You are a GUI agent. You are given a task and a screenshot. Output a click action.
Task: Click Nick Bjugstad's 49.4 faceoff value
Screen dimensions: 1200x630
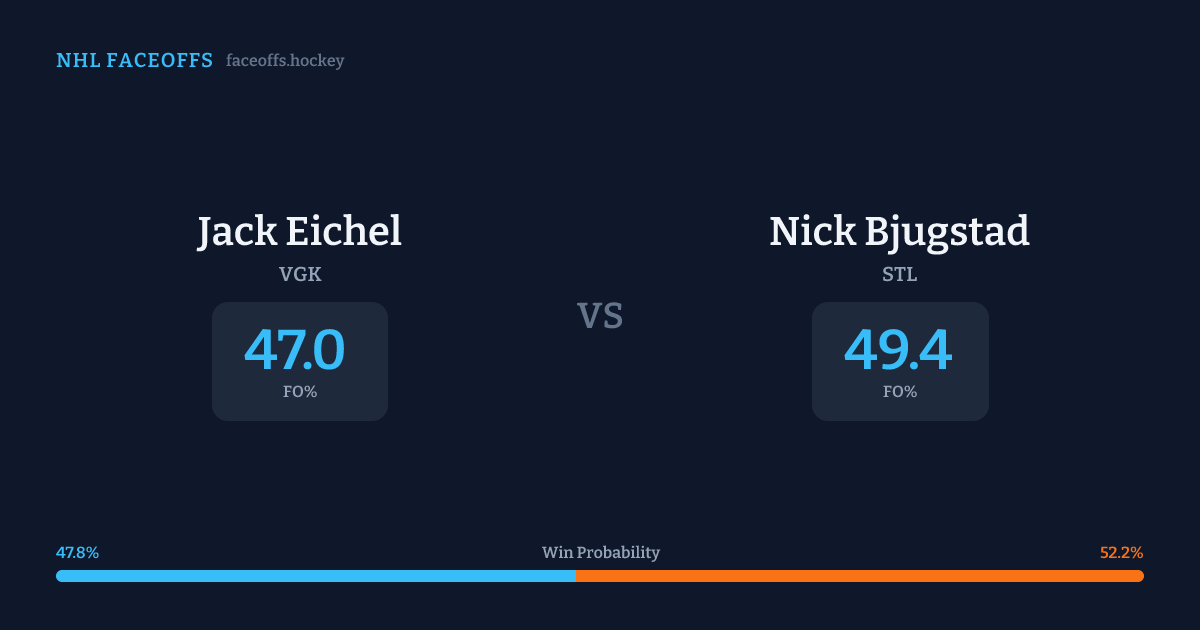pyautogui.click(x=898, y=351)
